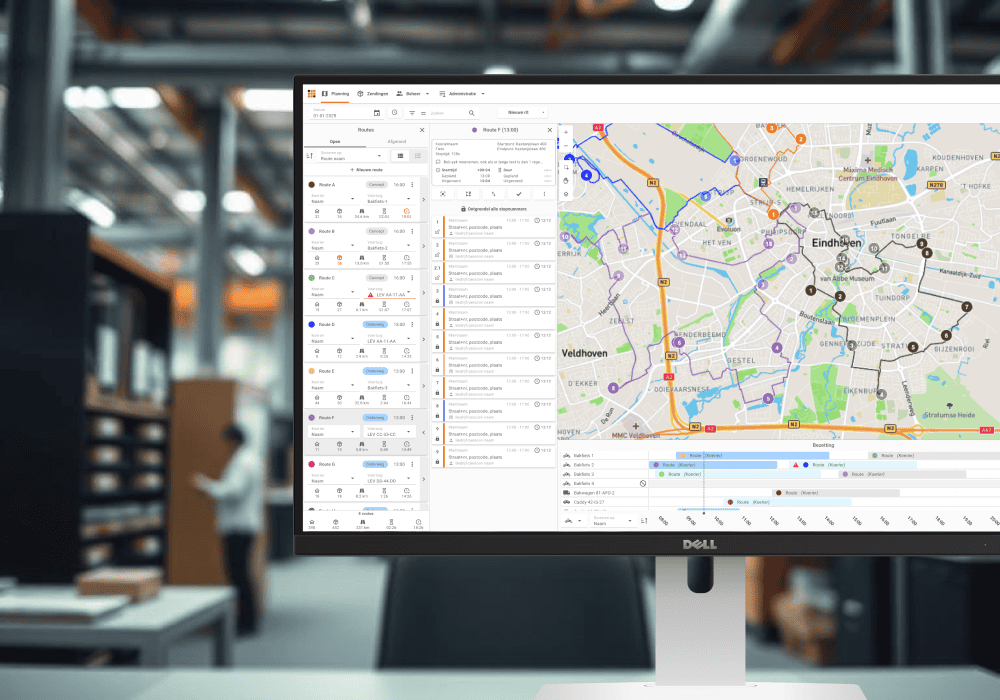Screen dimensions: 1000x700
Task: Select the Bakfiets 2 row in the timeline
Action: point(603,465)
